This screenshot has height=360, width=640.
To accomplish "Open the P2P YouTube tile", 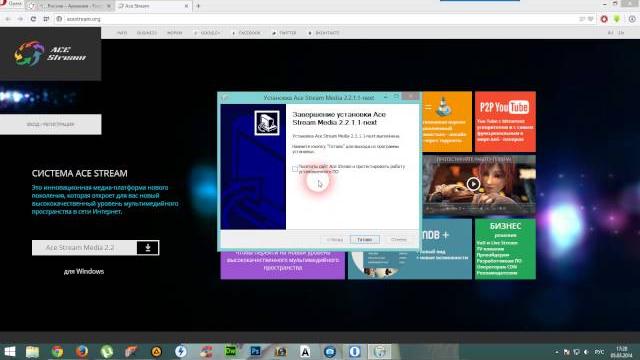I will pos(505,122).
